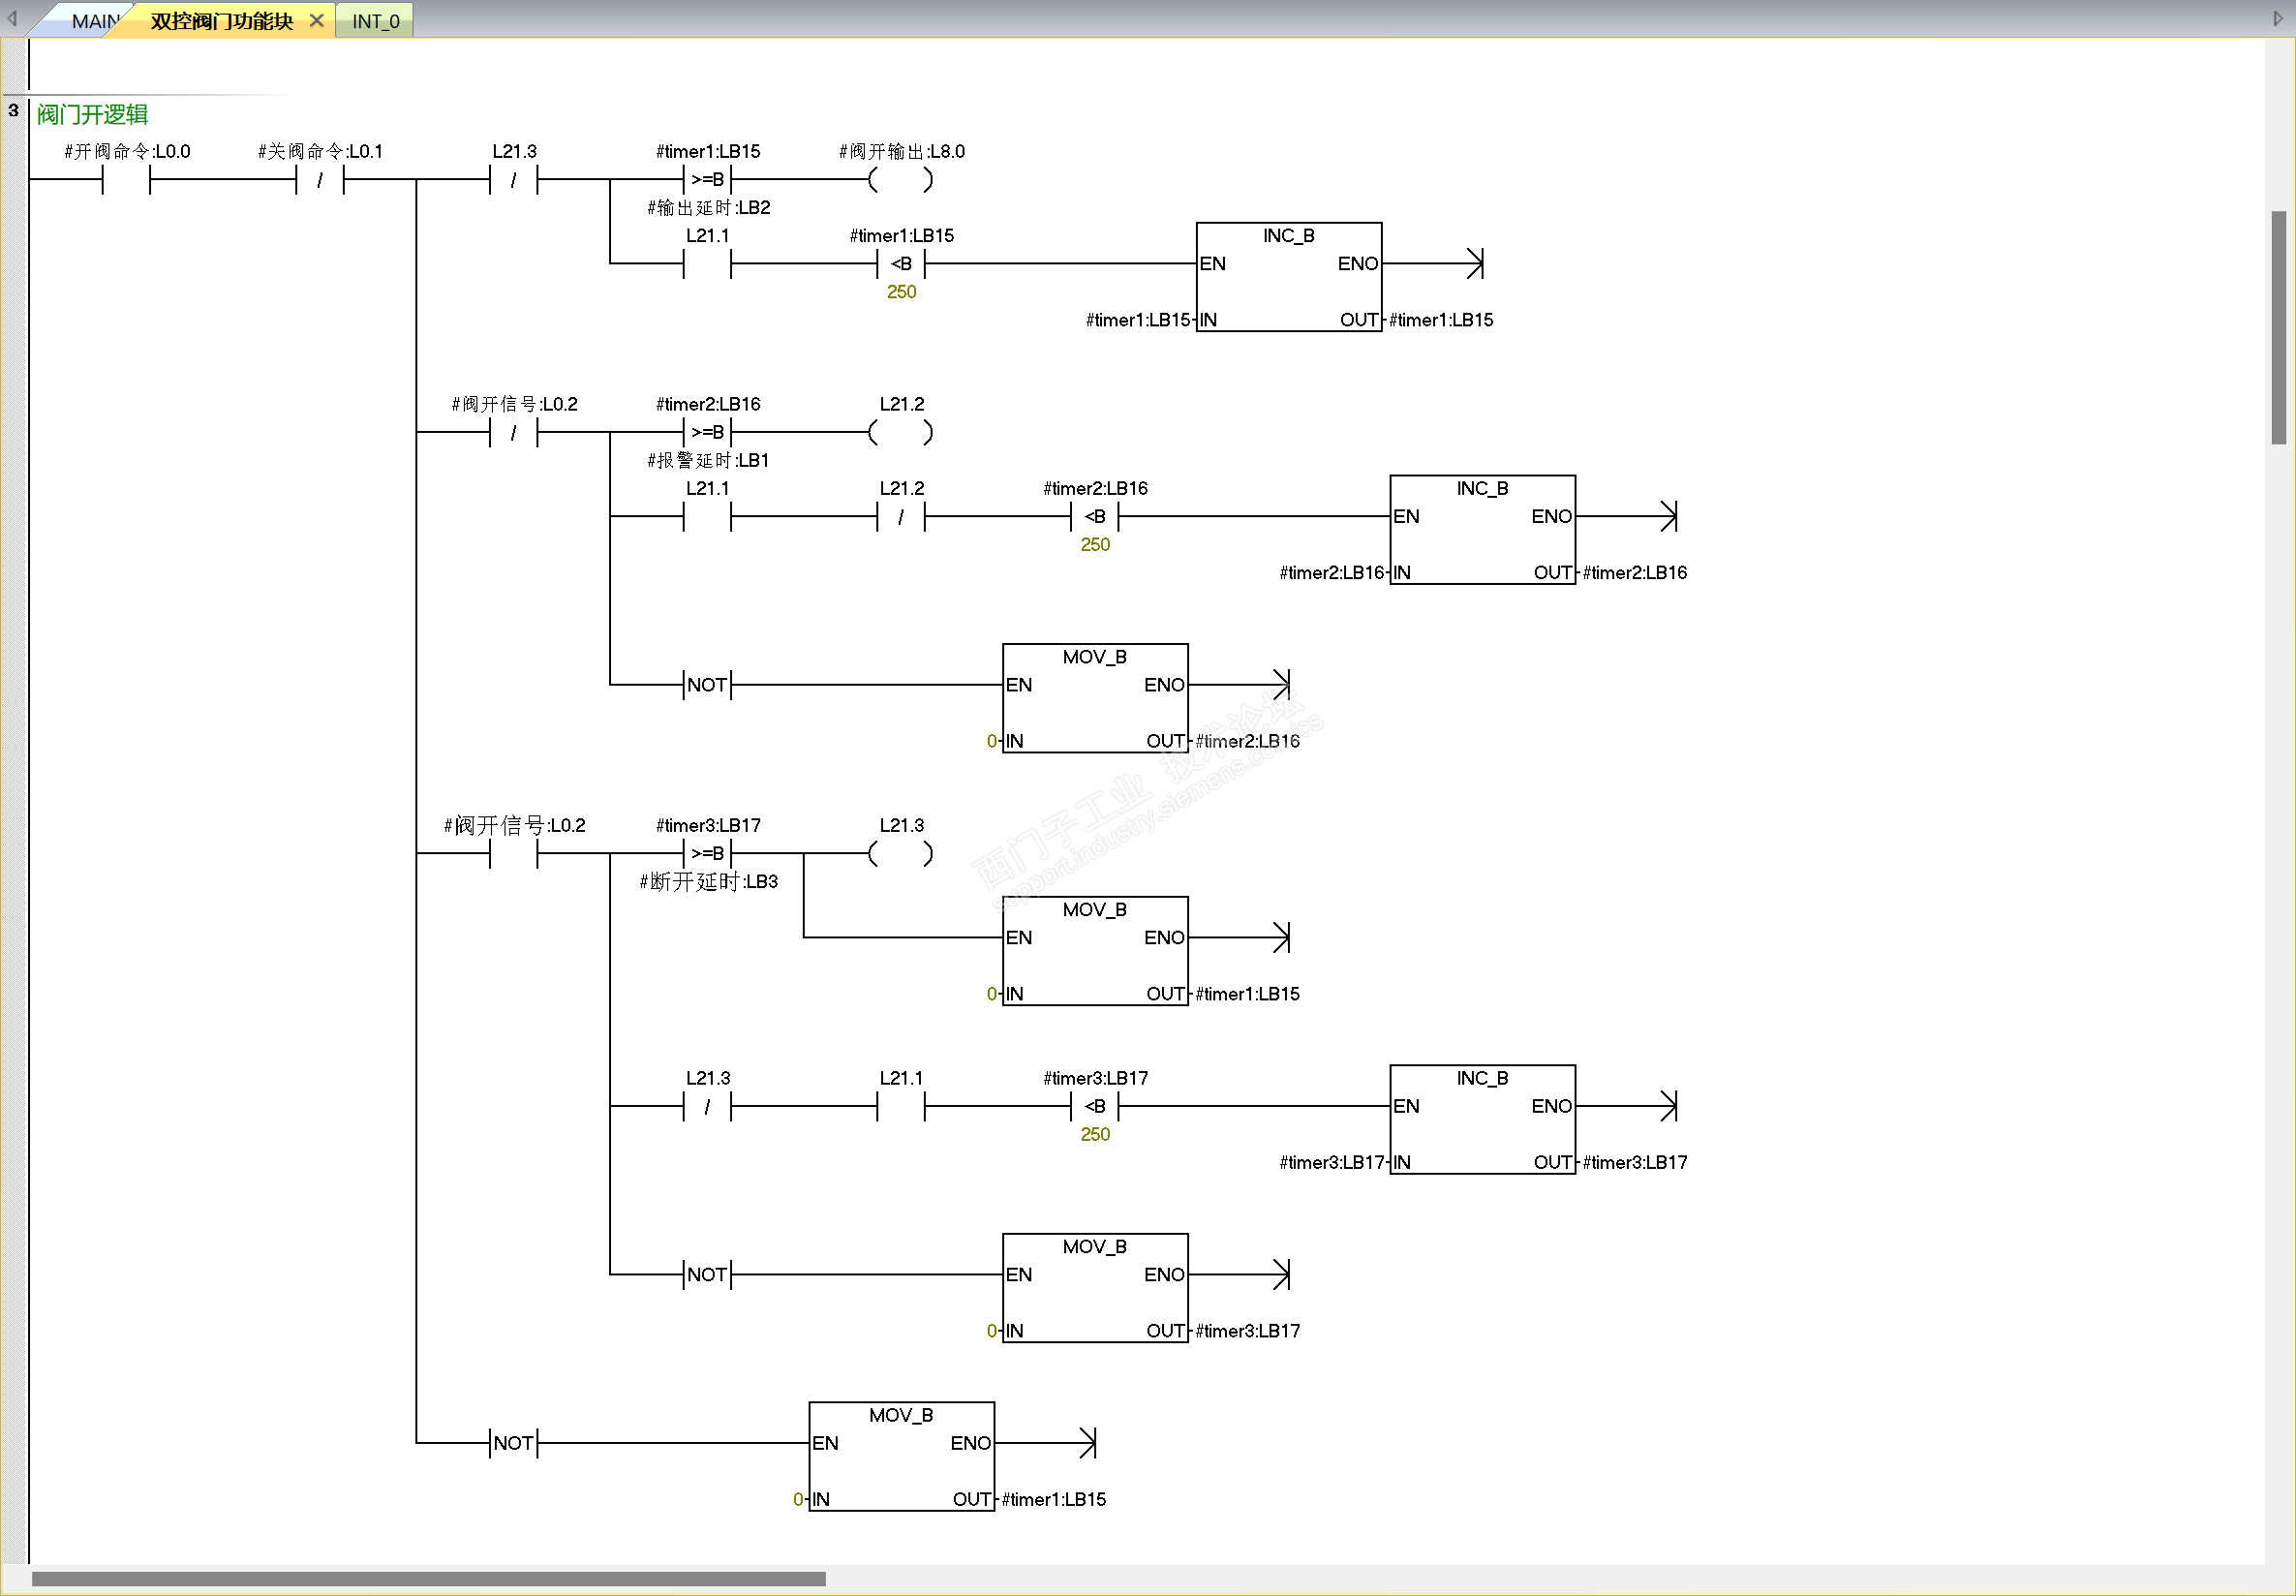Viewport: 2296px width, 1596px height.
Task: Click the 250 value under timer2 compare
Action: 1094,545
